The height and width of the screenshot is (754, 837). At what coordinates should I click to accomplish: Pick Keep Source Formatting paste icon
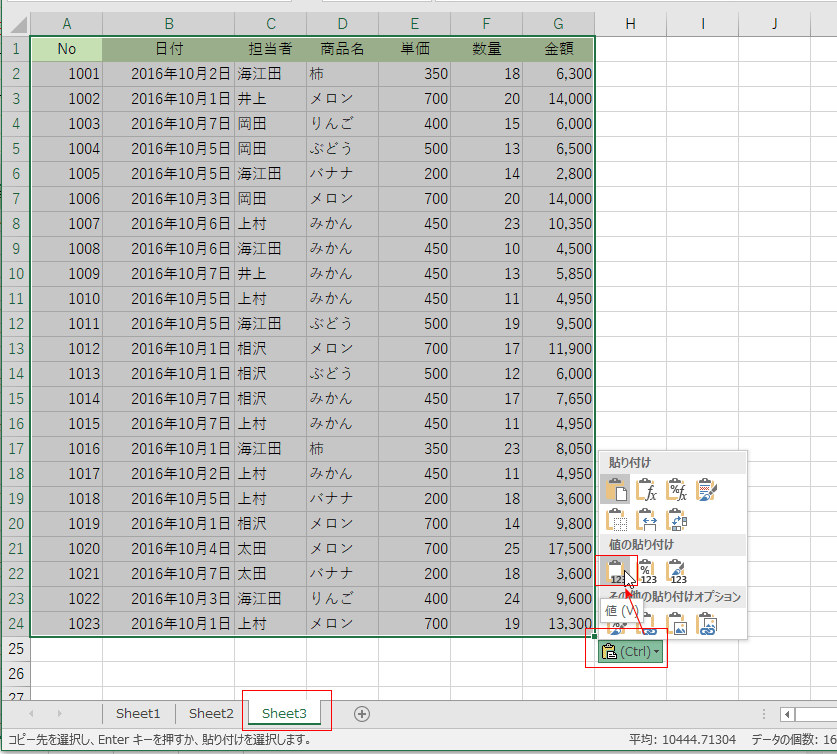coord(707,490)
